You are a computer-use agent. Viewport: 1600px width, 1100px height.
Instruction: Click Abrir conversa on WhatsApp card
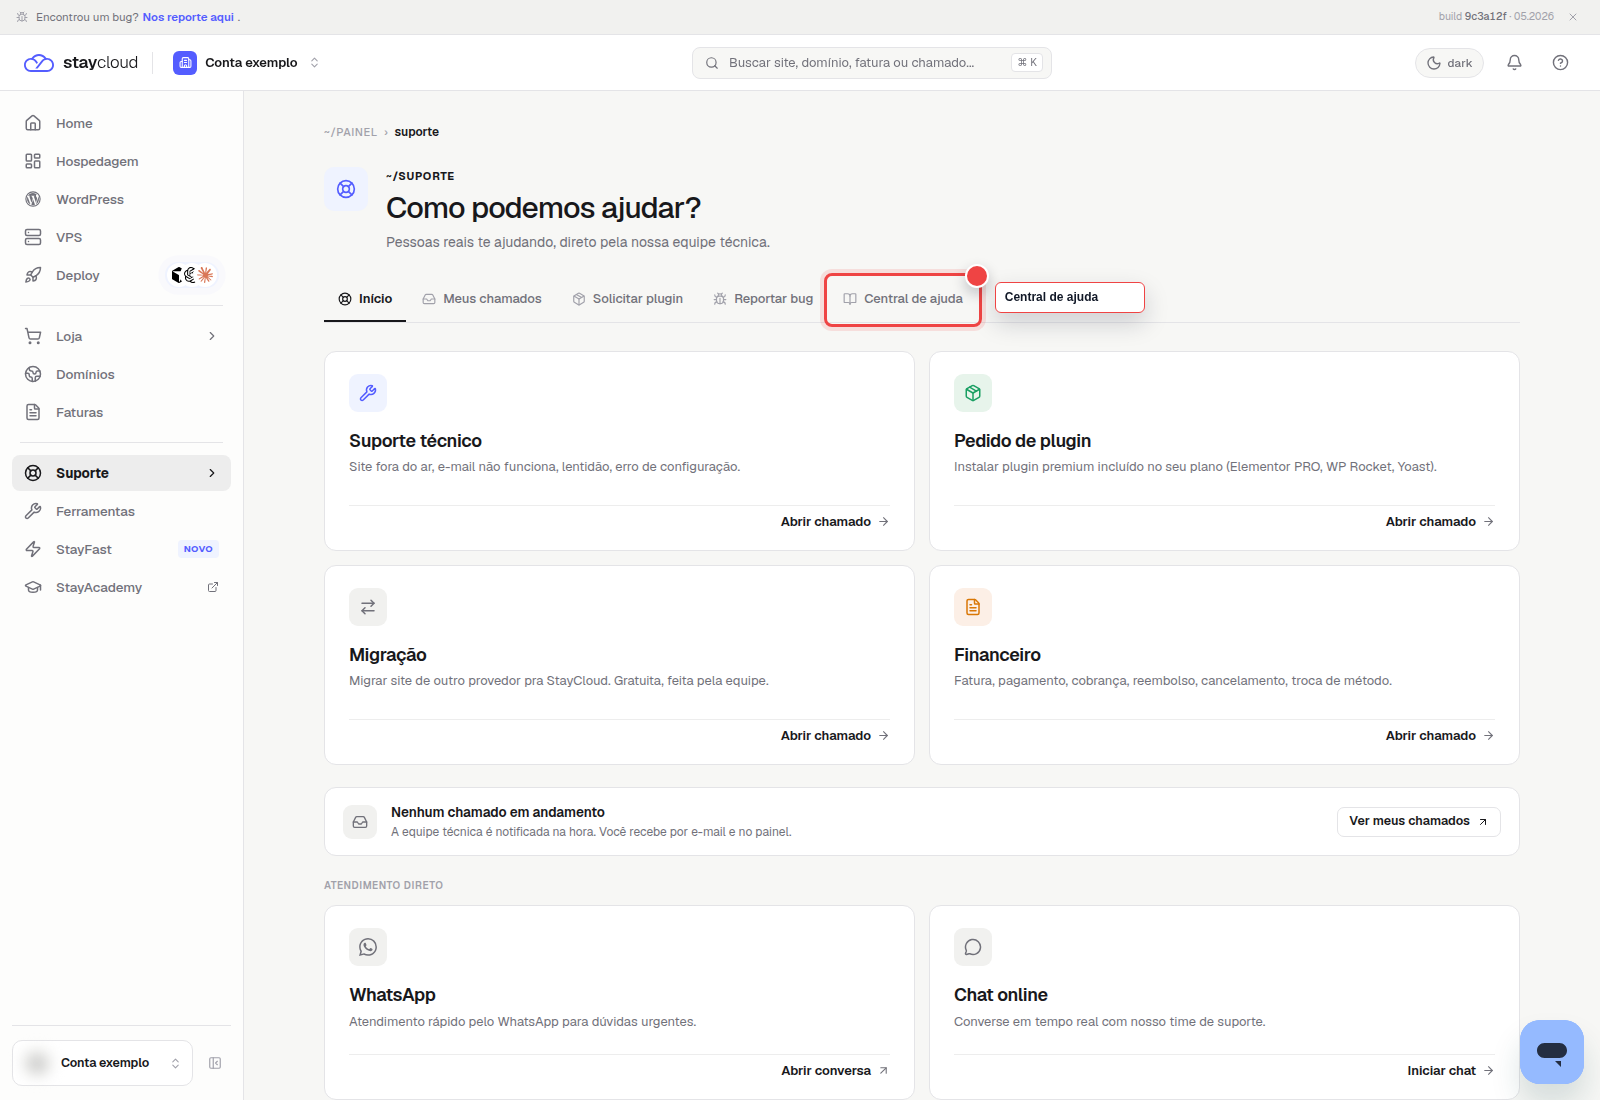click(x=835, y=1071)
